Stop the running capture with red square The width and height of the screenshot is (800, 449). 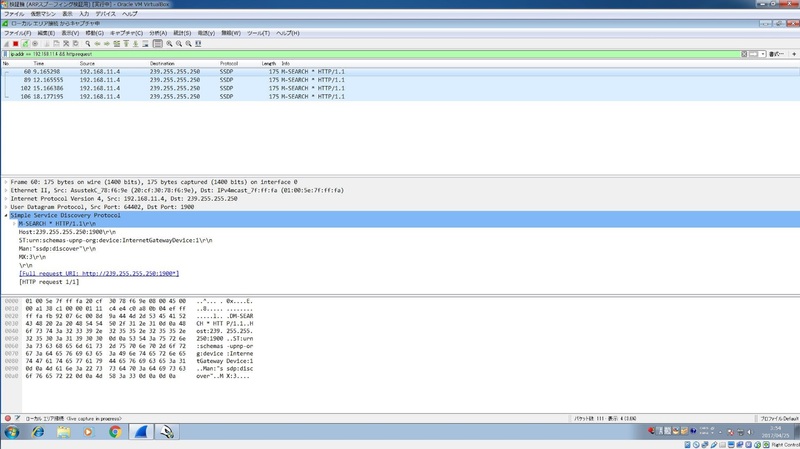pyautogui.click(x=16, y=44)
